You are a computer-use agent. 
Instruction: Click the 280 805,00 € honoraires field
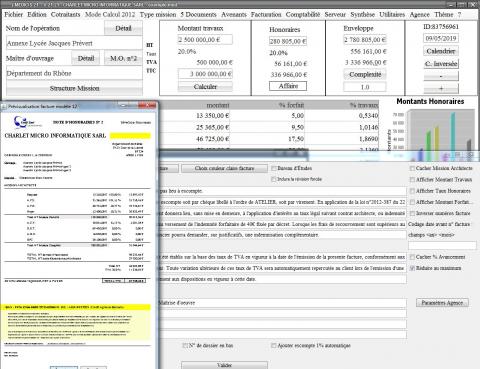point(288,41)
